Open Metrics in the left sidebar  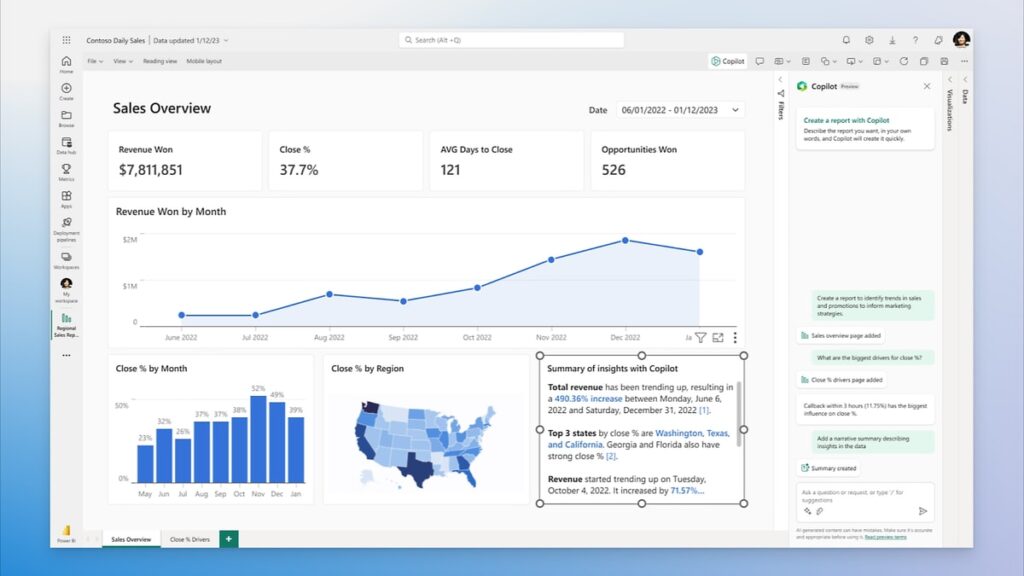(66, 172)
